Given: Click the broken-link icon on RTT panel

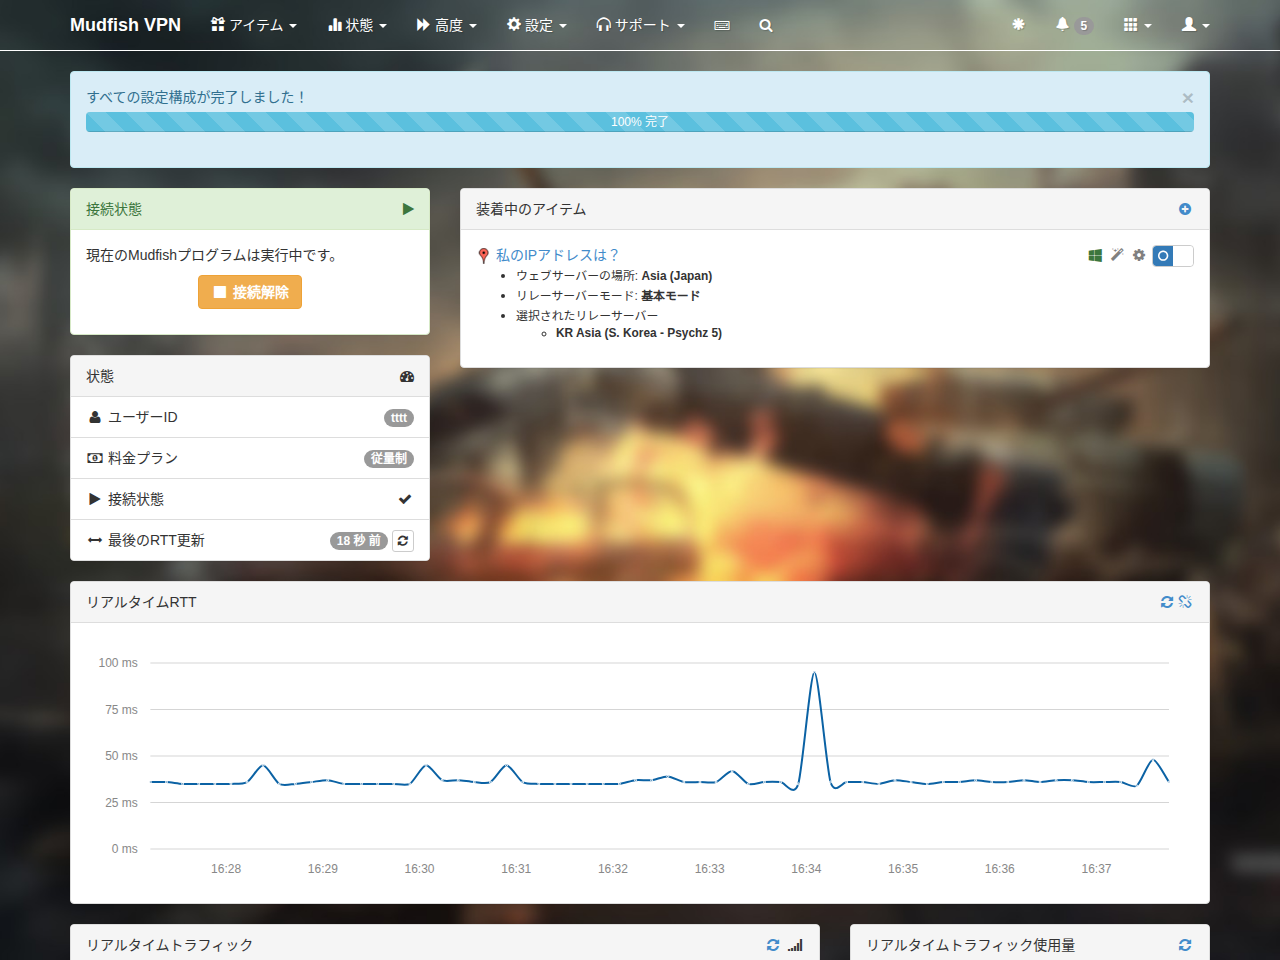Looking at the screenshot, I should click(1185, 602).
